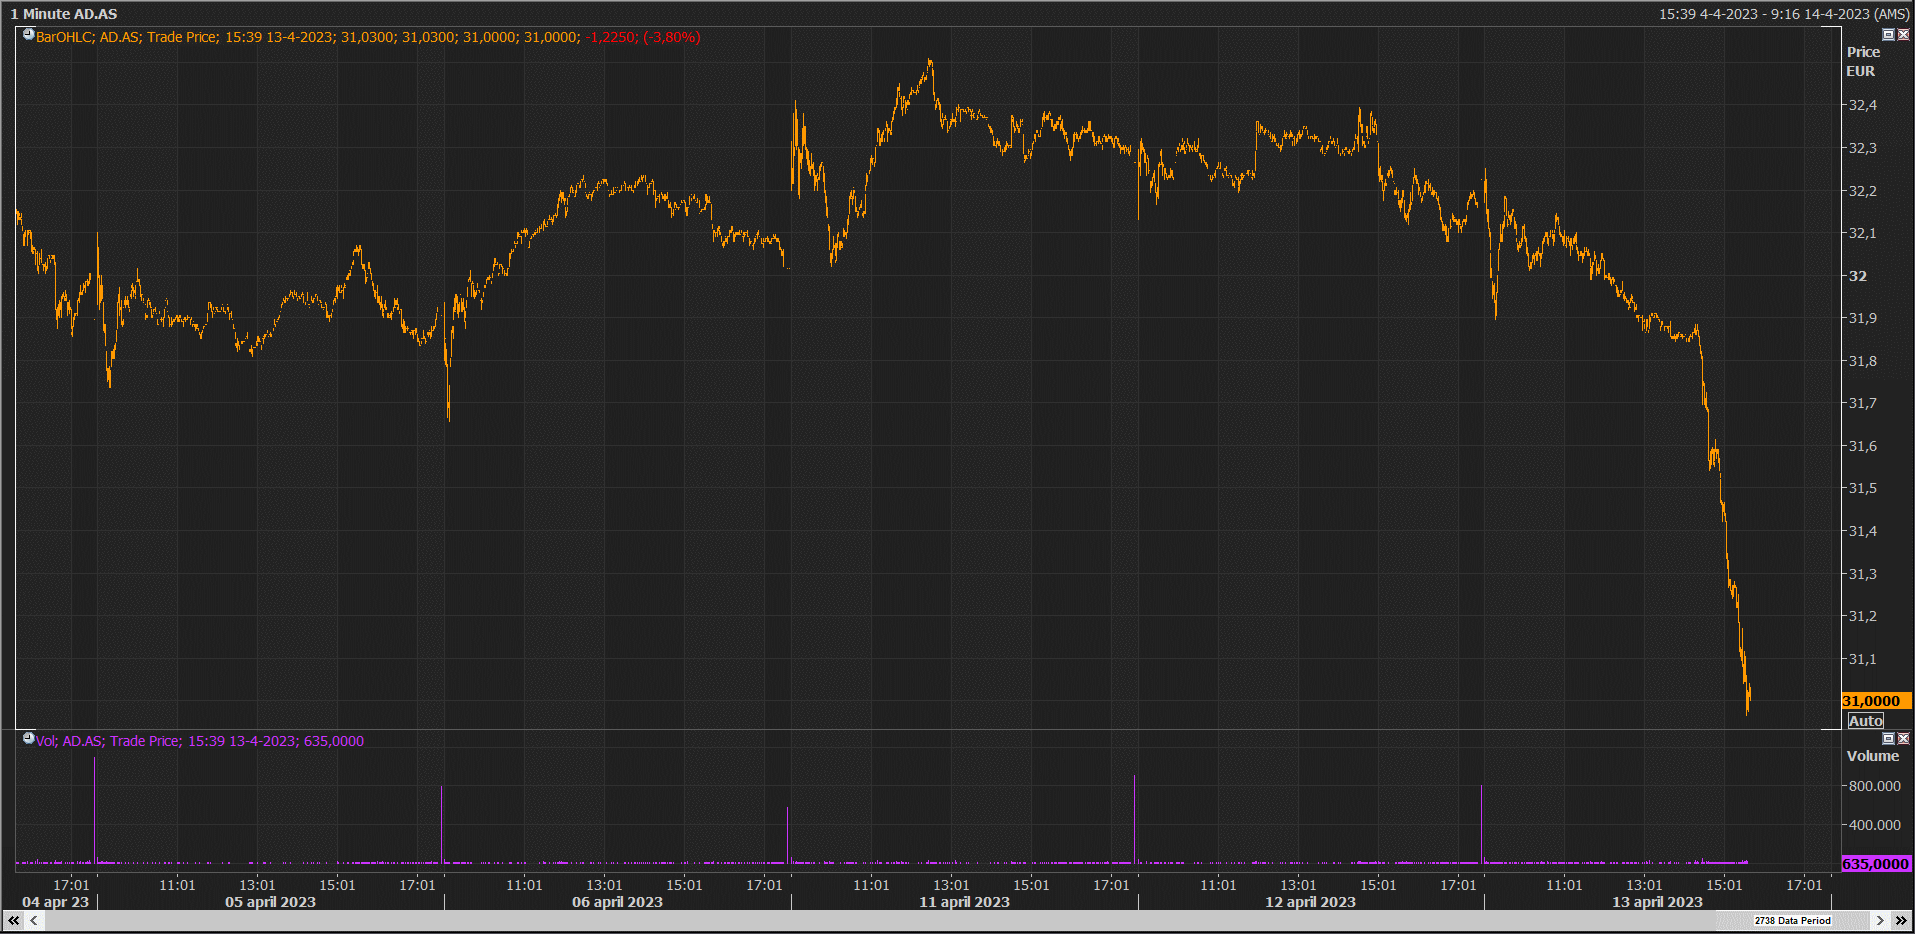Select the Vol AD.AS legend text
Viewport: 1915px width, 934px height.
coord(200,741)
